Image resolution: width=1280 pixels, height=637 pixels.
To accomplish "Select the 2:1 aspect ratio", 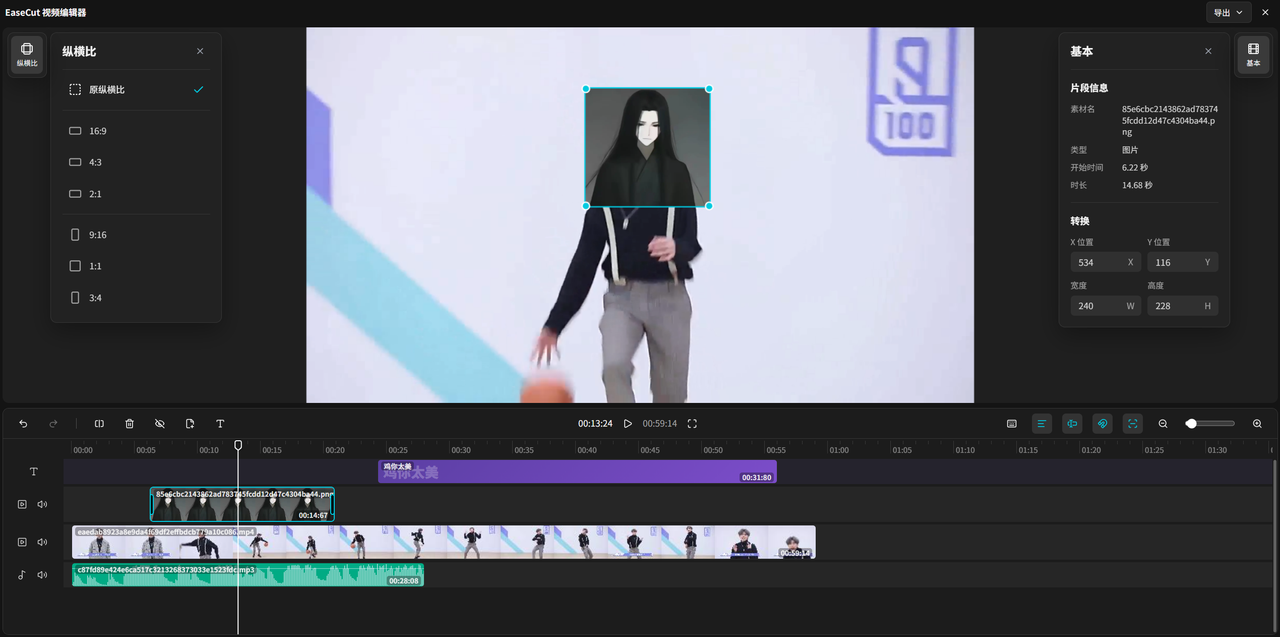I will point(136,194).
